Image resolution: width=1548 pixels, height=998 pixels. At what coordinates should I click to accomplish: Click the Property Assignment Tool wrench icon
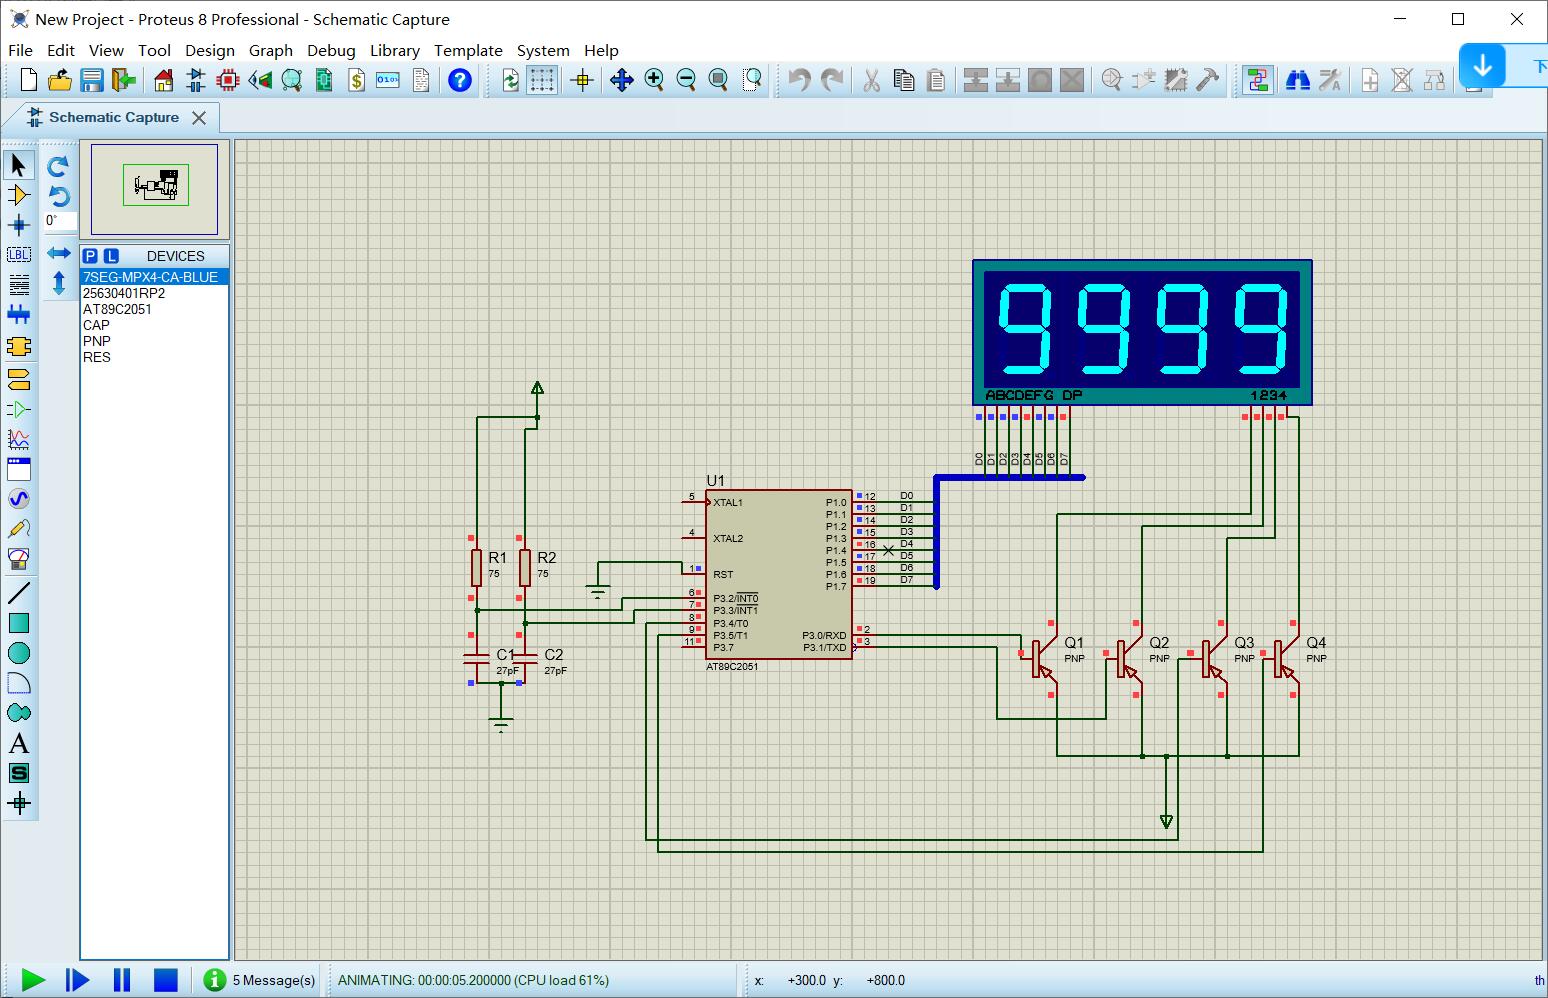(1330, 80)
